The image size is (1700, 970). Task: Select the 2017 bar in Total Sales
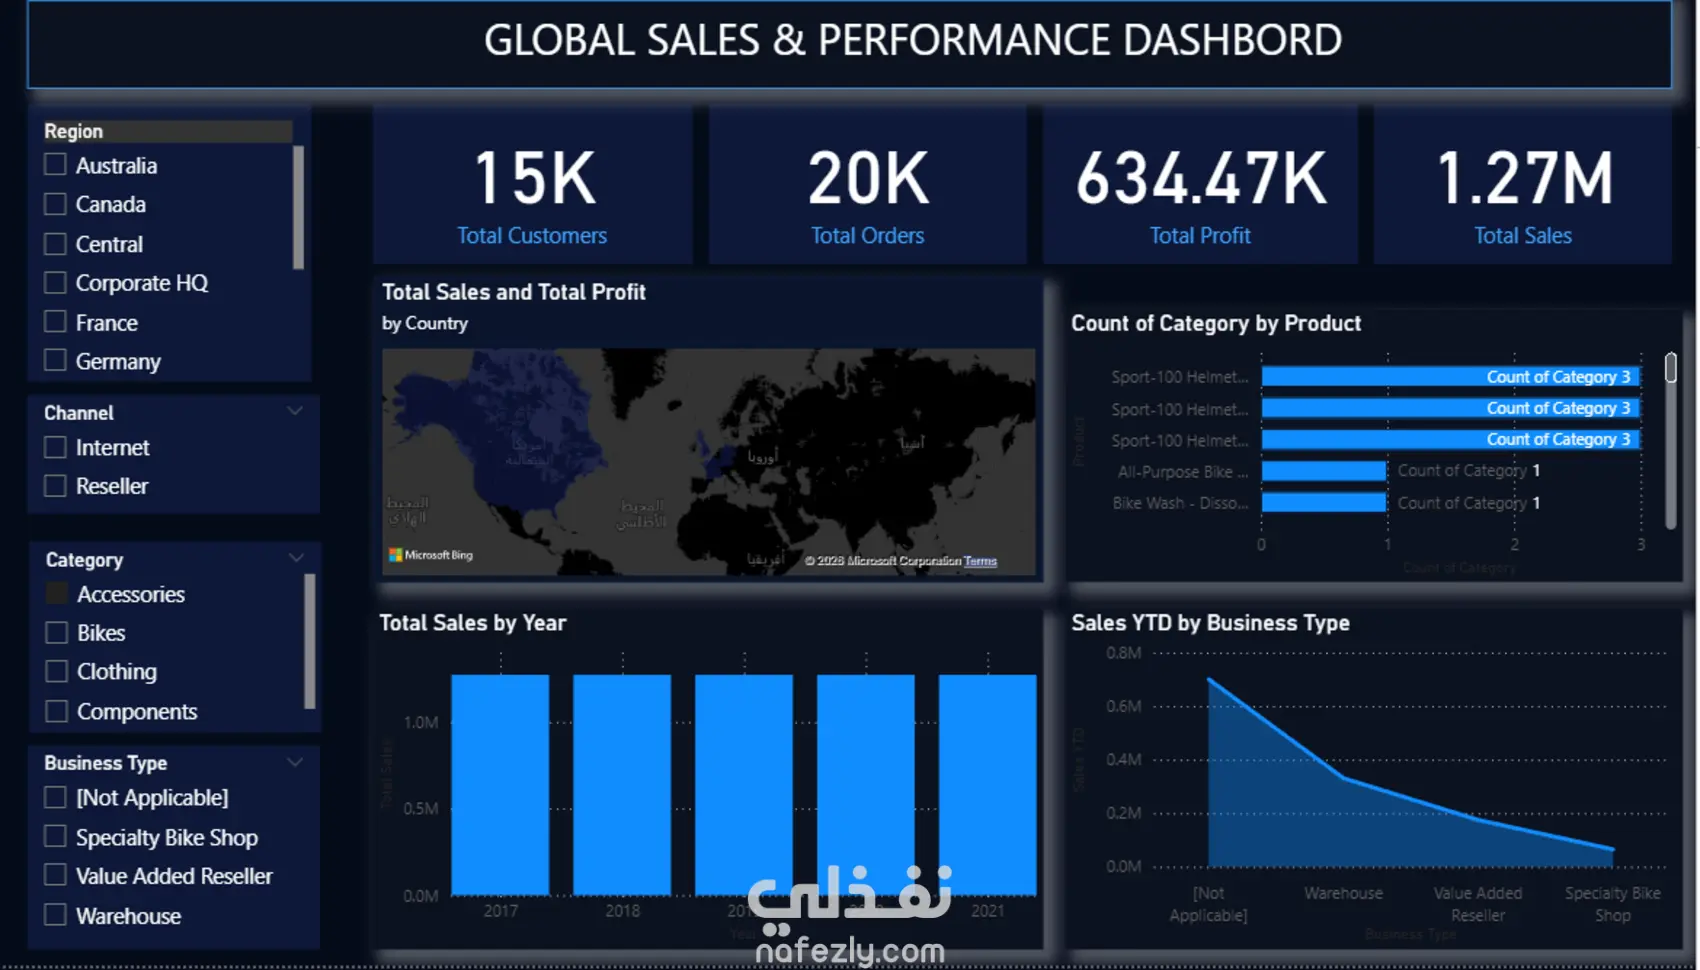[x=500, y=785]
